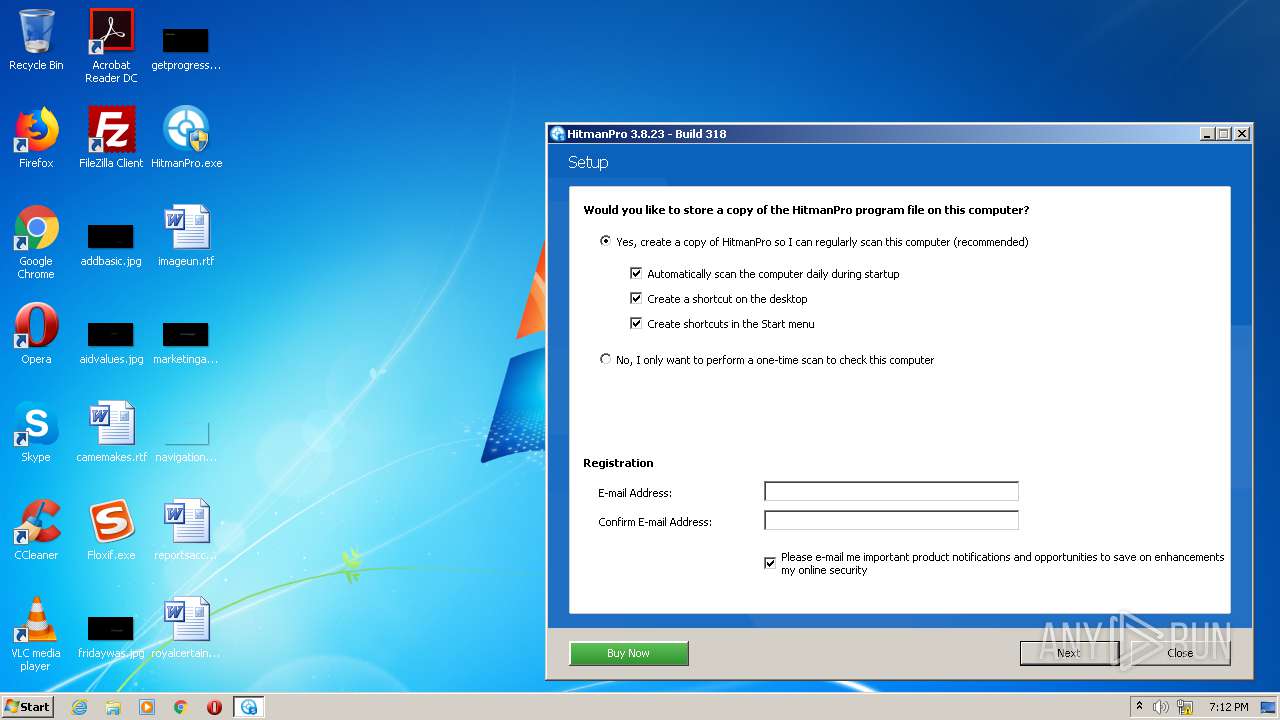1280x720 pixels.
Task: Select Floxif.exe desktop icon
Action: [x=111, y=529]
